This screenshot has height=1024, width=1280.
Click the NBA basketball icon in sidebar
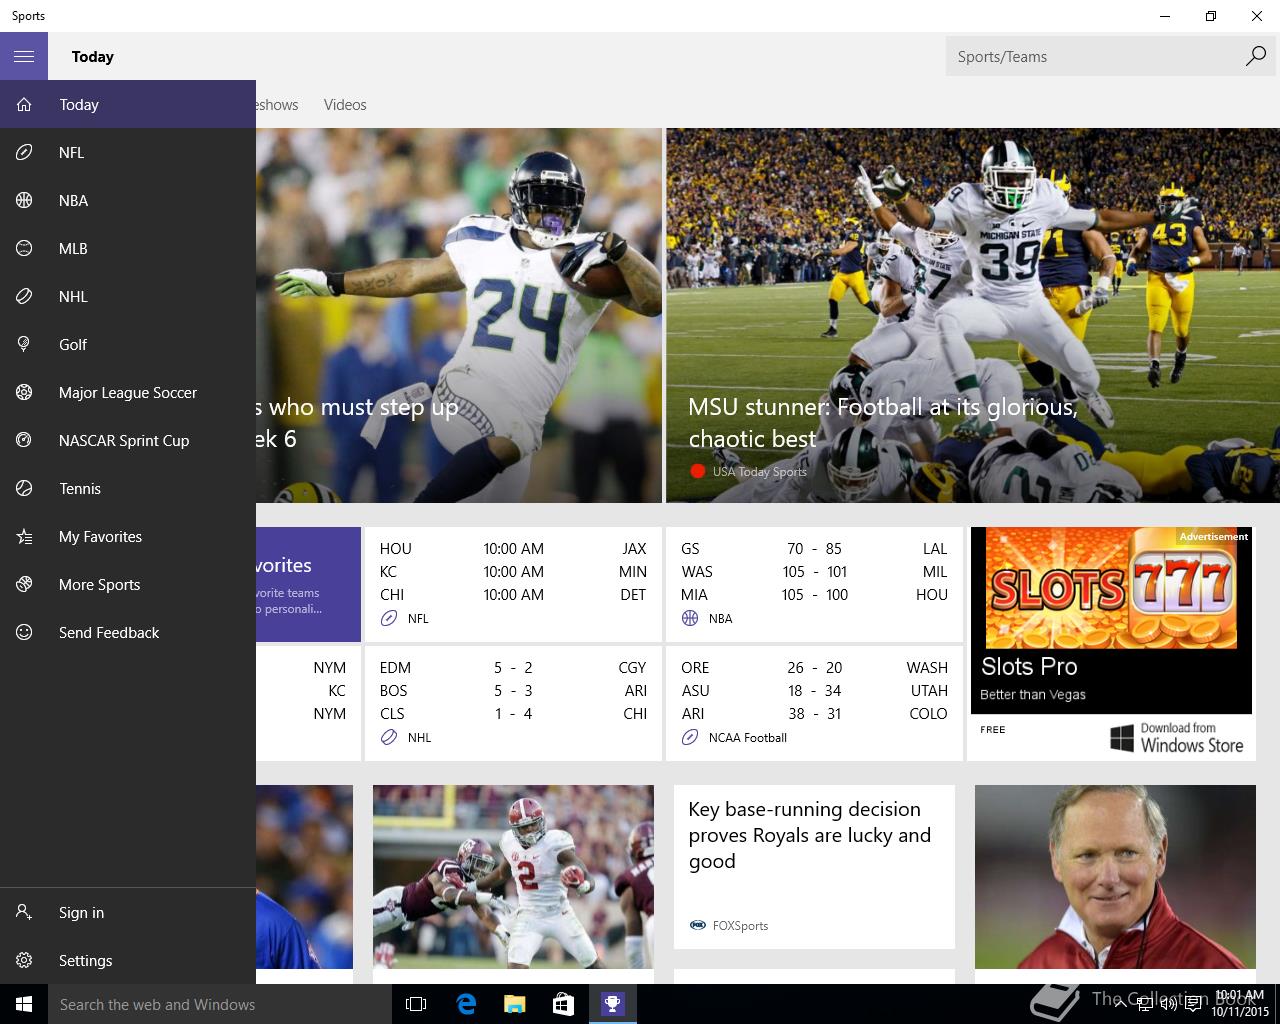tap(24, 201)
